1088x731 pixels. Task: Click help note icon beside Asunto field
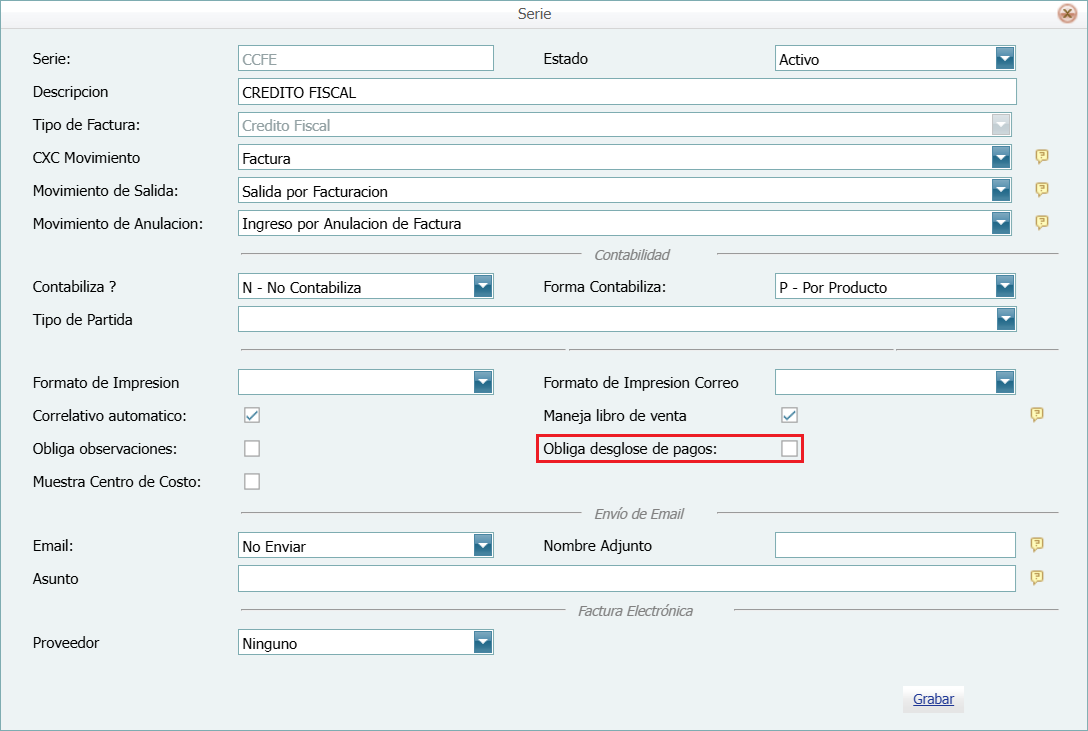tap(1037, 578)
